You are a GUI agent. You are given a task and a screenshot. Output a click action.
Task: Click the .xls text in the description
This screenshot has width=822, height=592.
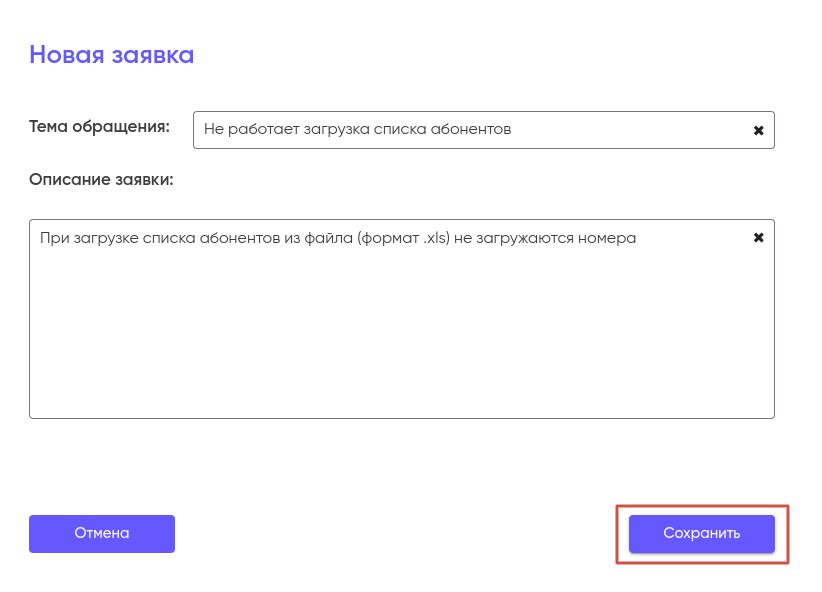point(435,239)
